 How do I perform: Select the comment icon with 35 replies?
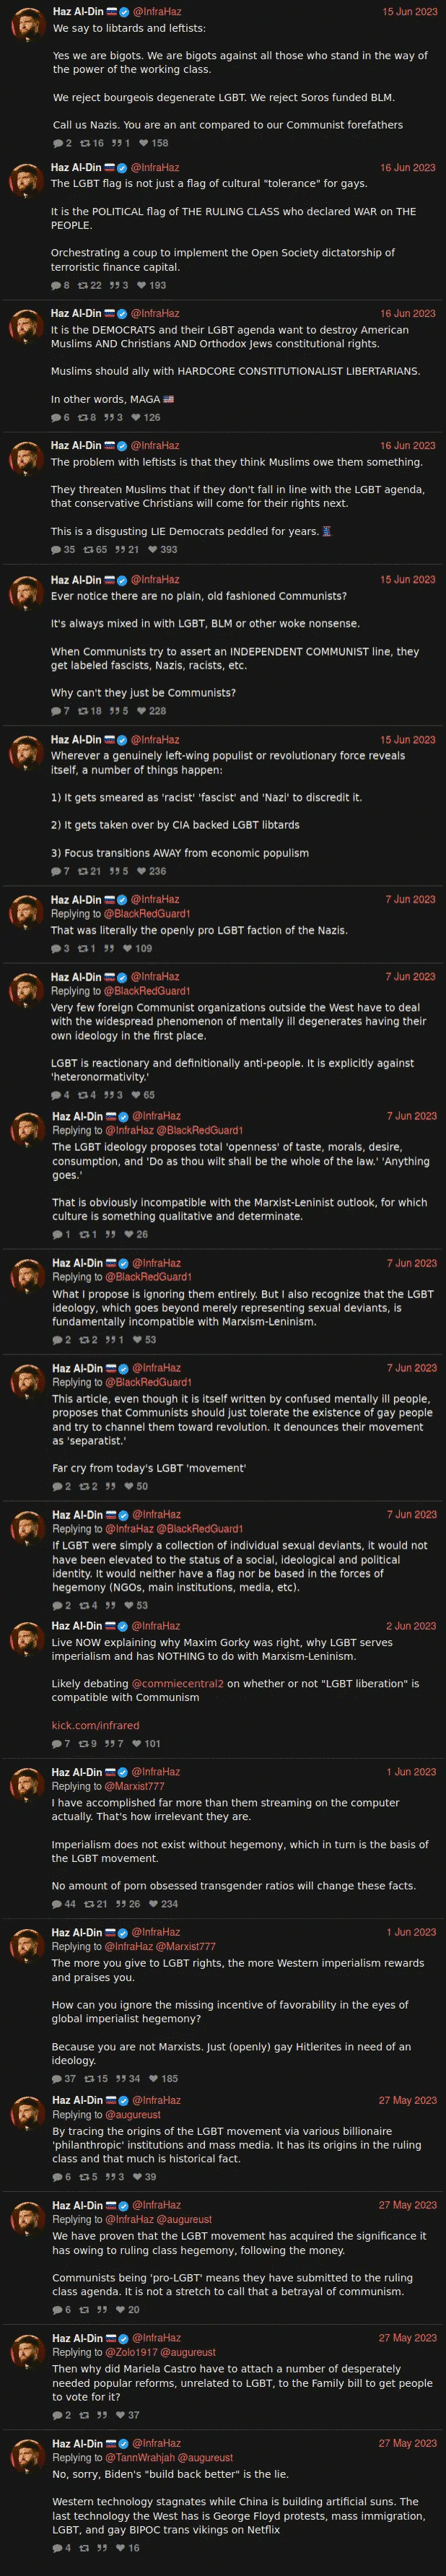(x=56, y=549)
